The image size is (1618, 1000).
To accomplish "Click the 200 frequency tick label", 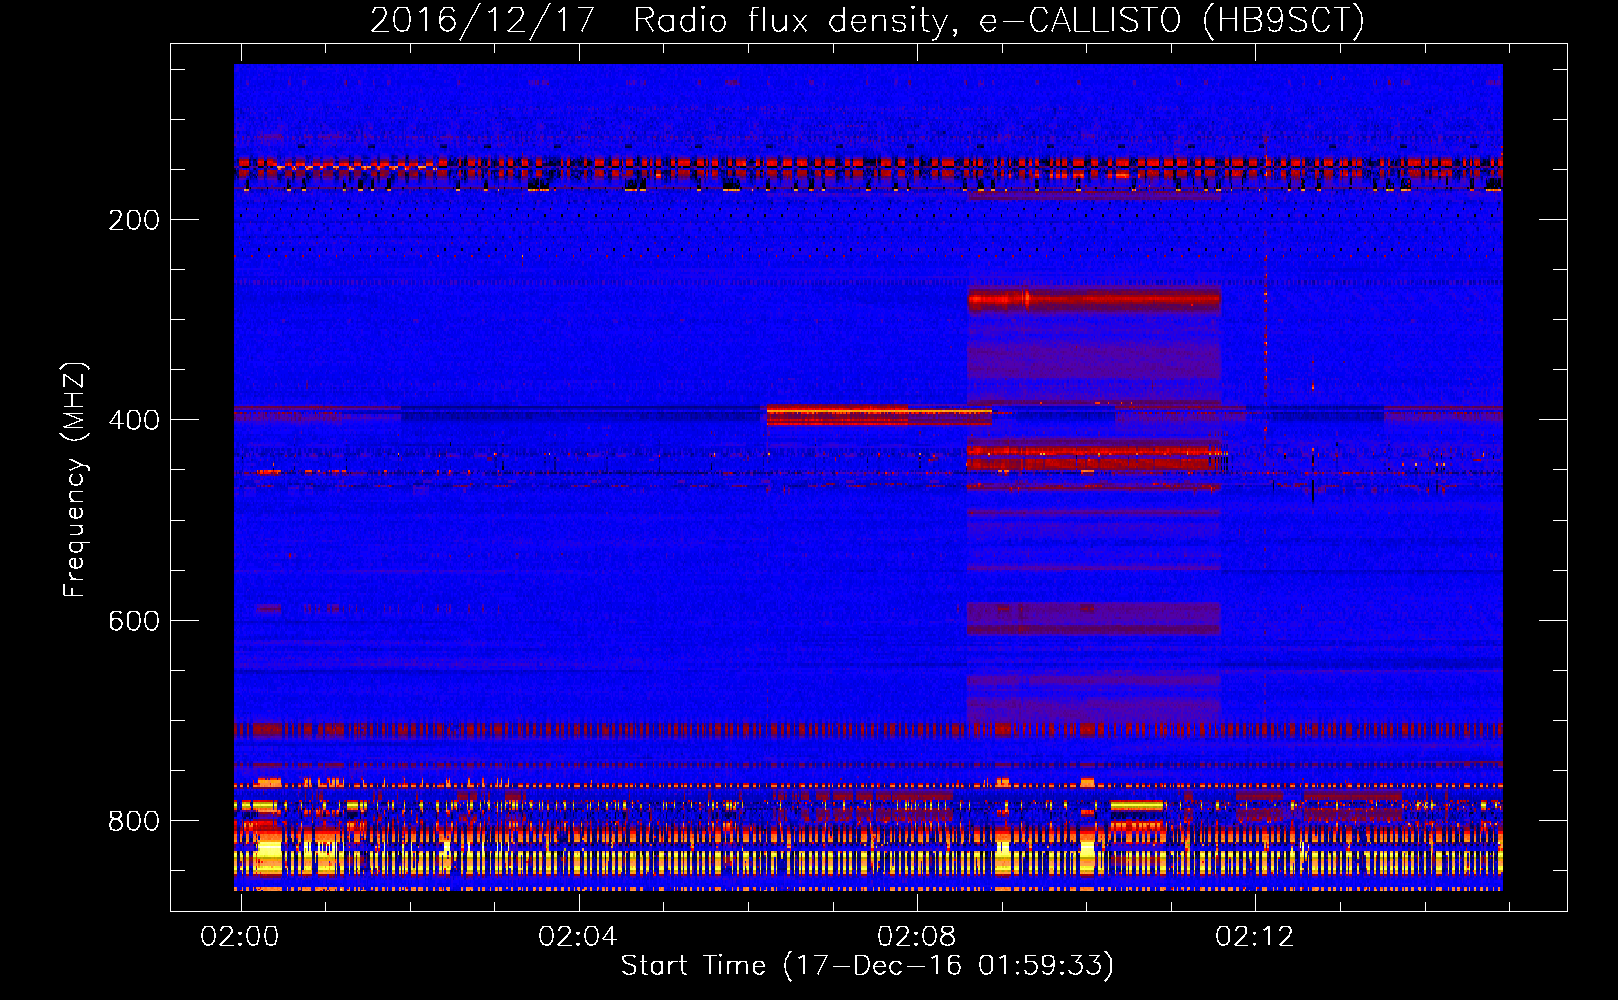I will 134,220.
